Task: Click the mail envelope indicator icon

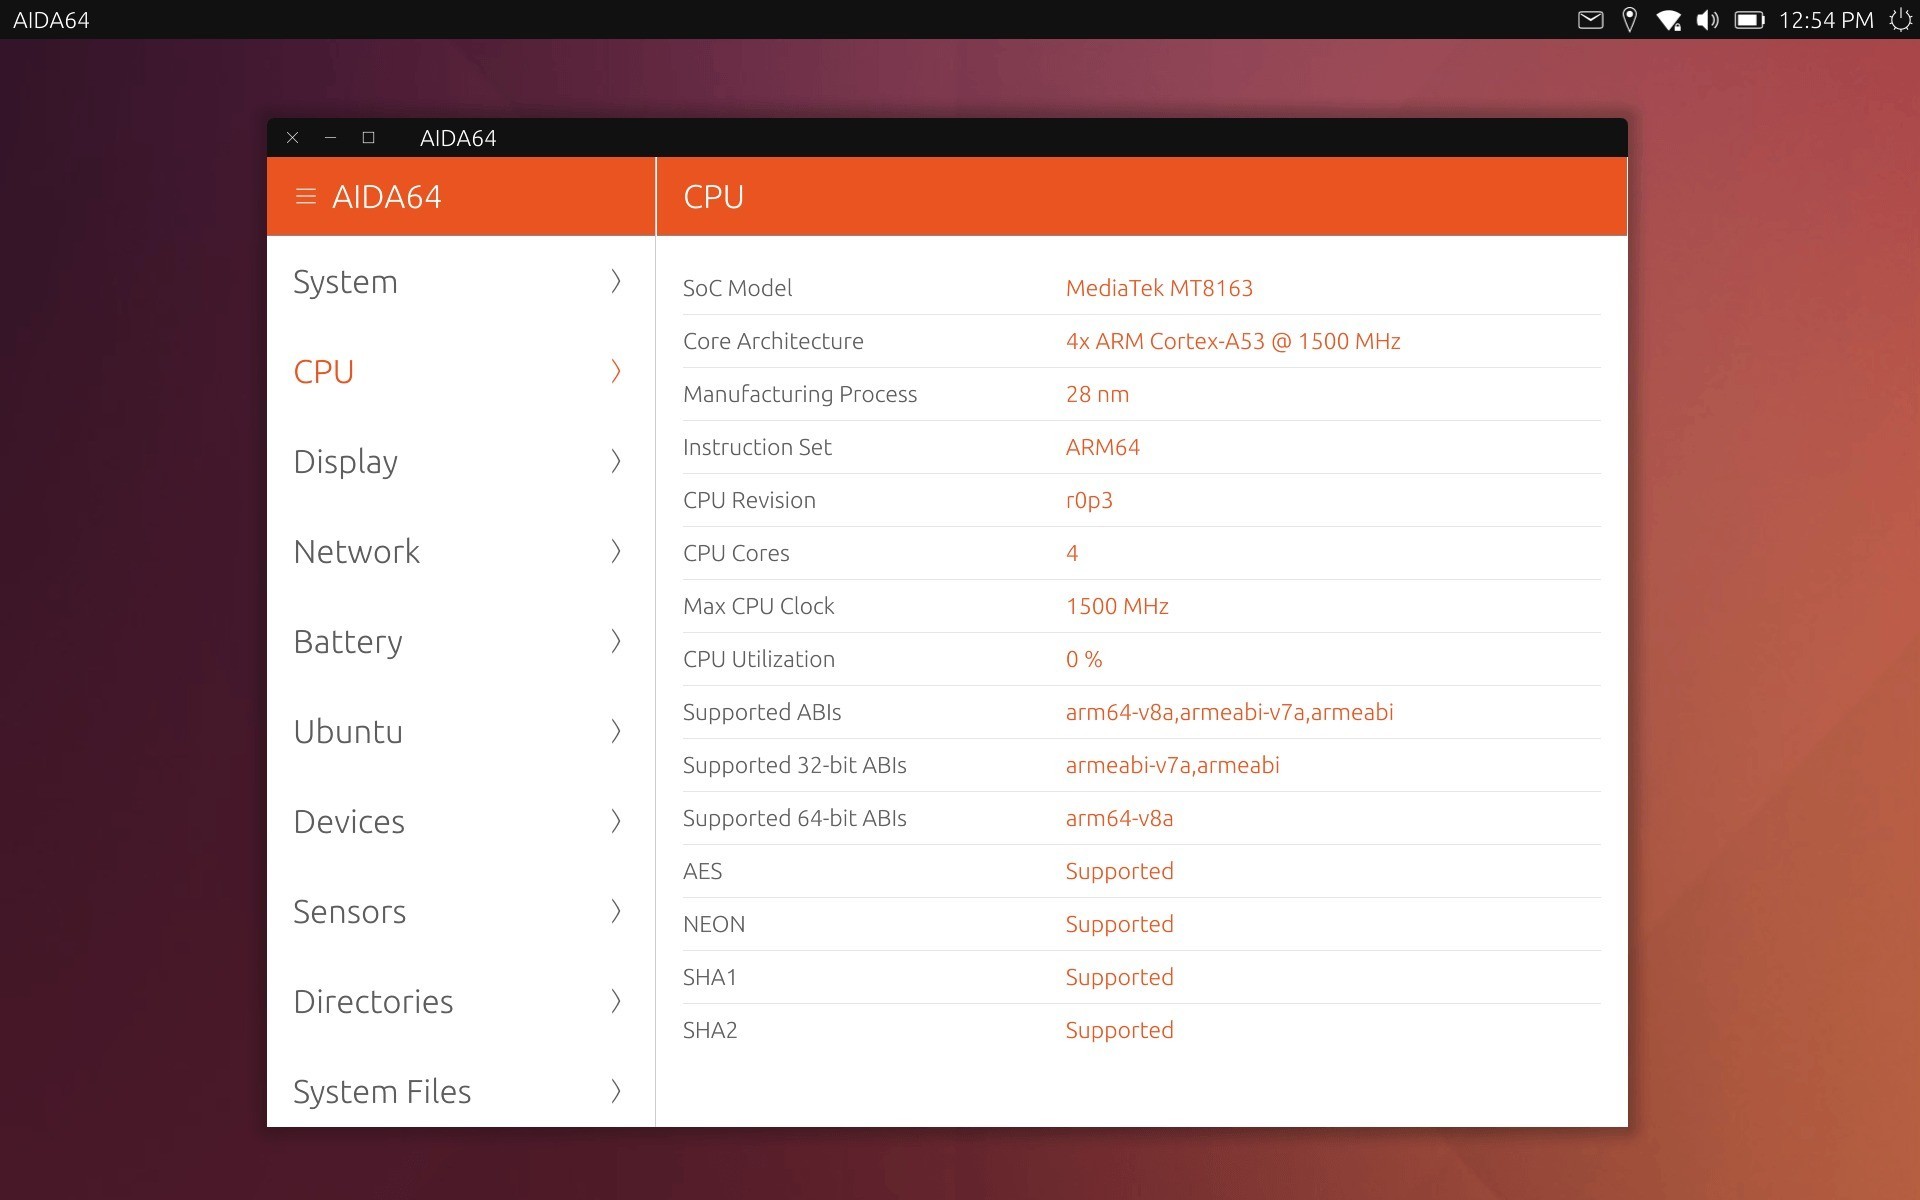Action: 1590,20
